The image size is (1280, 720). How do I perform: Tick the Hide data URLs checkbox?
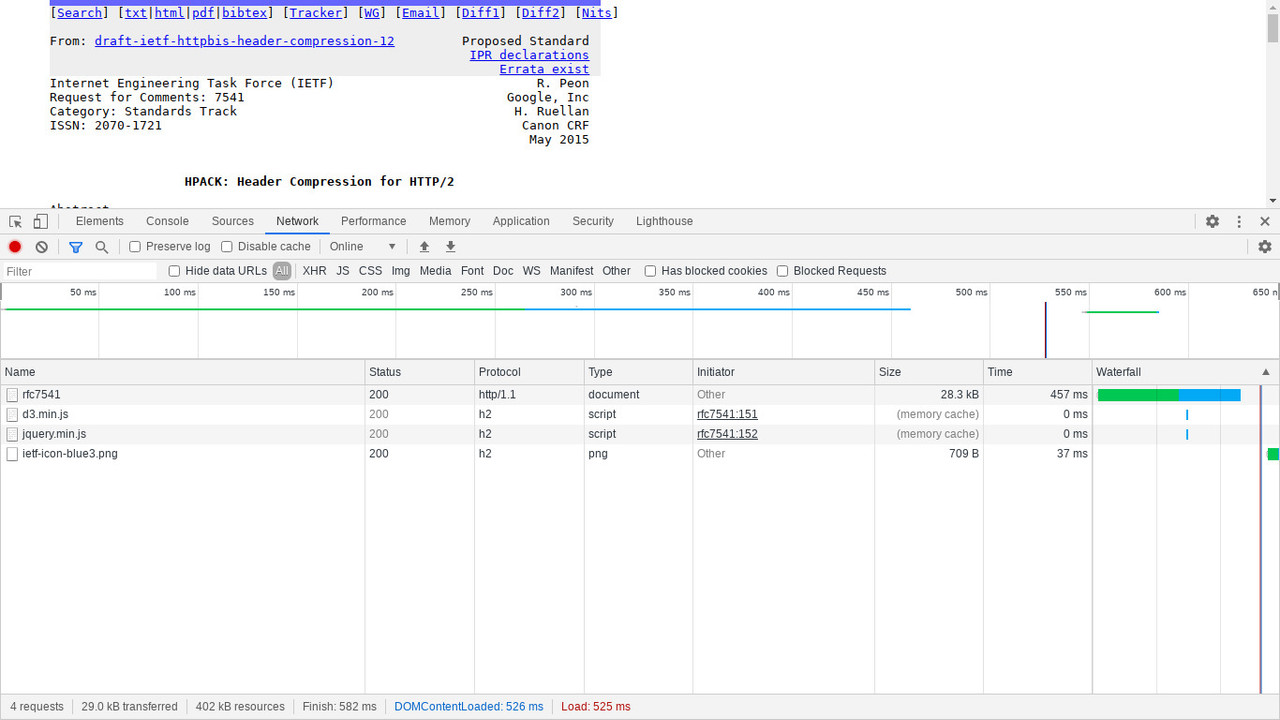click(x=174, y=271)
